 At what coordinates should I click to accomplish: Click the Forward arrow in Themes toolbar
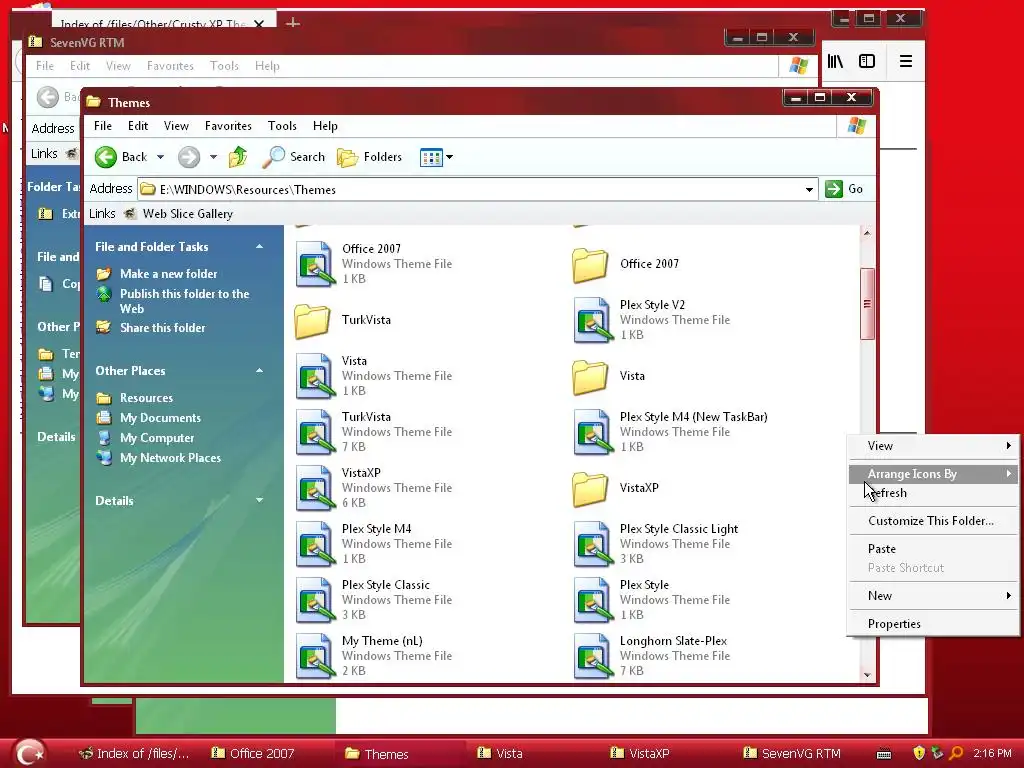(189, 157)
